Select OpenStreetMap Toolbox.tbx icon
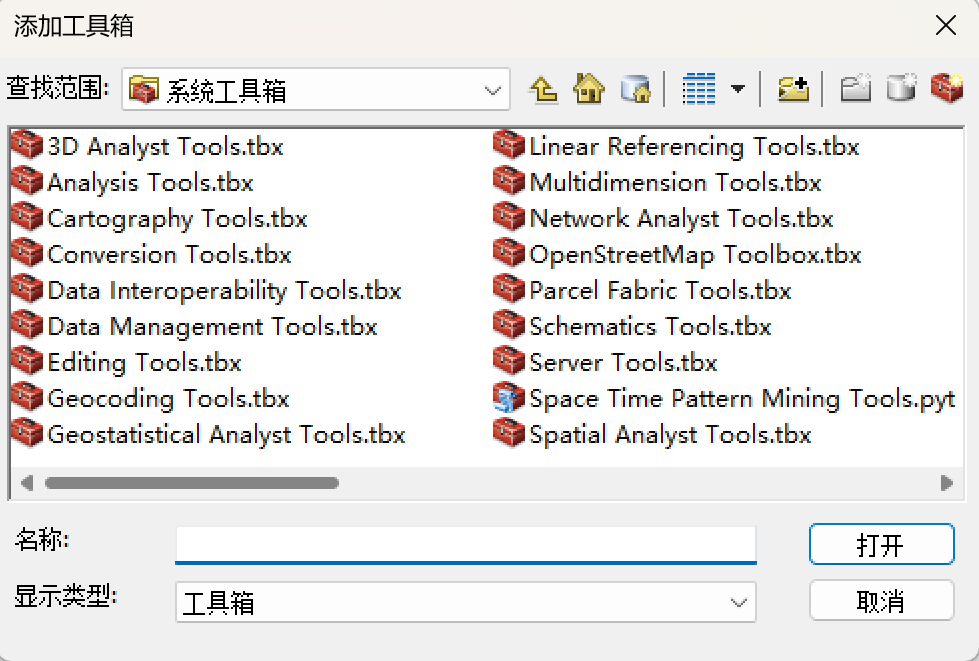 [509, 253]
